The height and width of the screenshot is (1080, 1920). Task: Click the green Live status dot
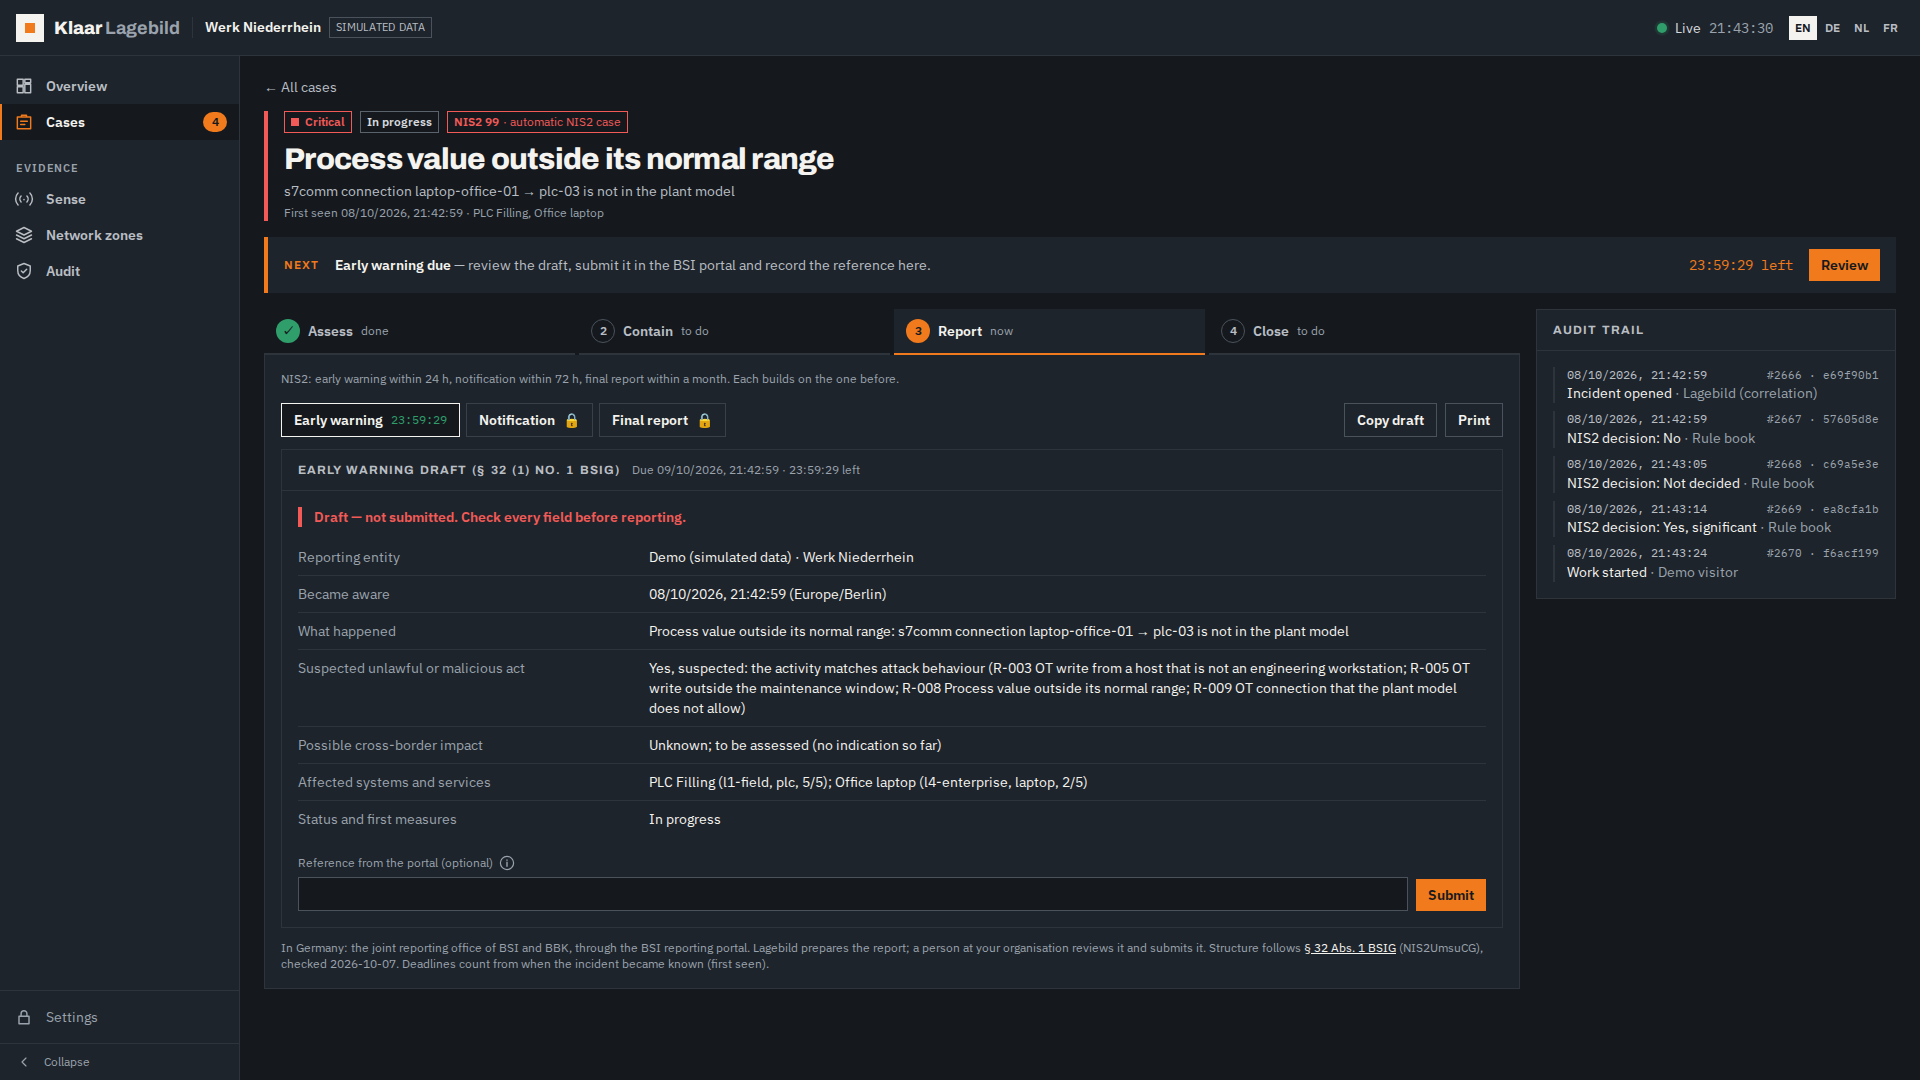[1662, 28]
